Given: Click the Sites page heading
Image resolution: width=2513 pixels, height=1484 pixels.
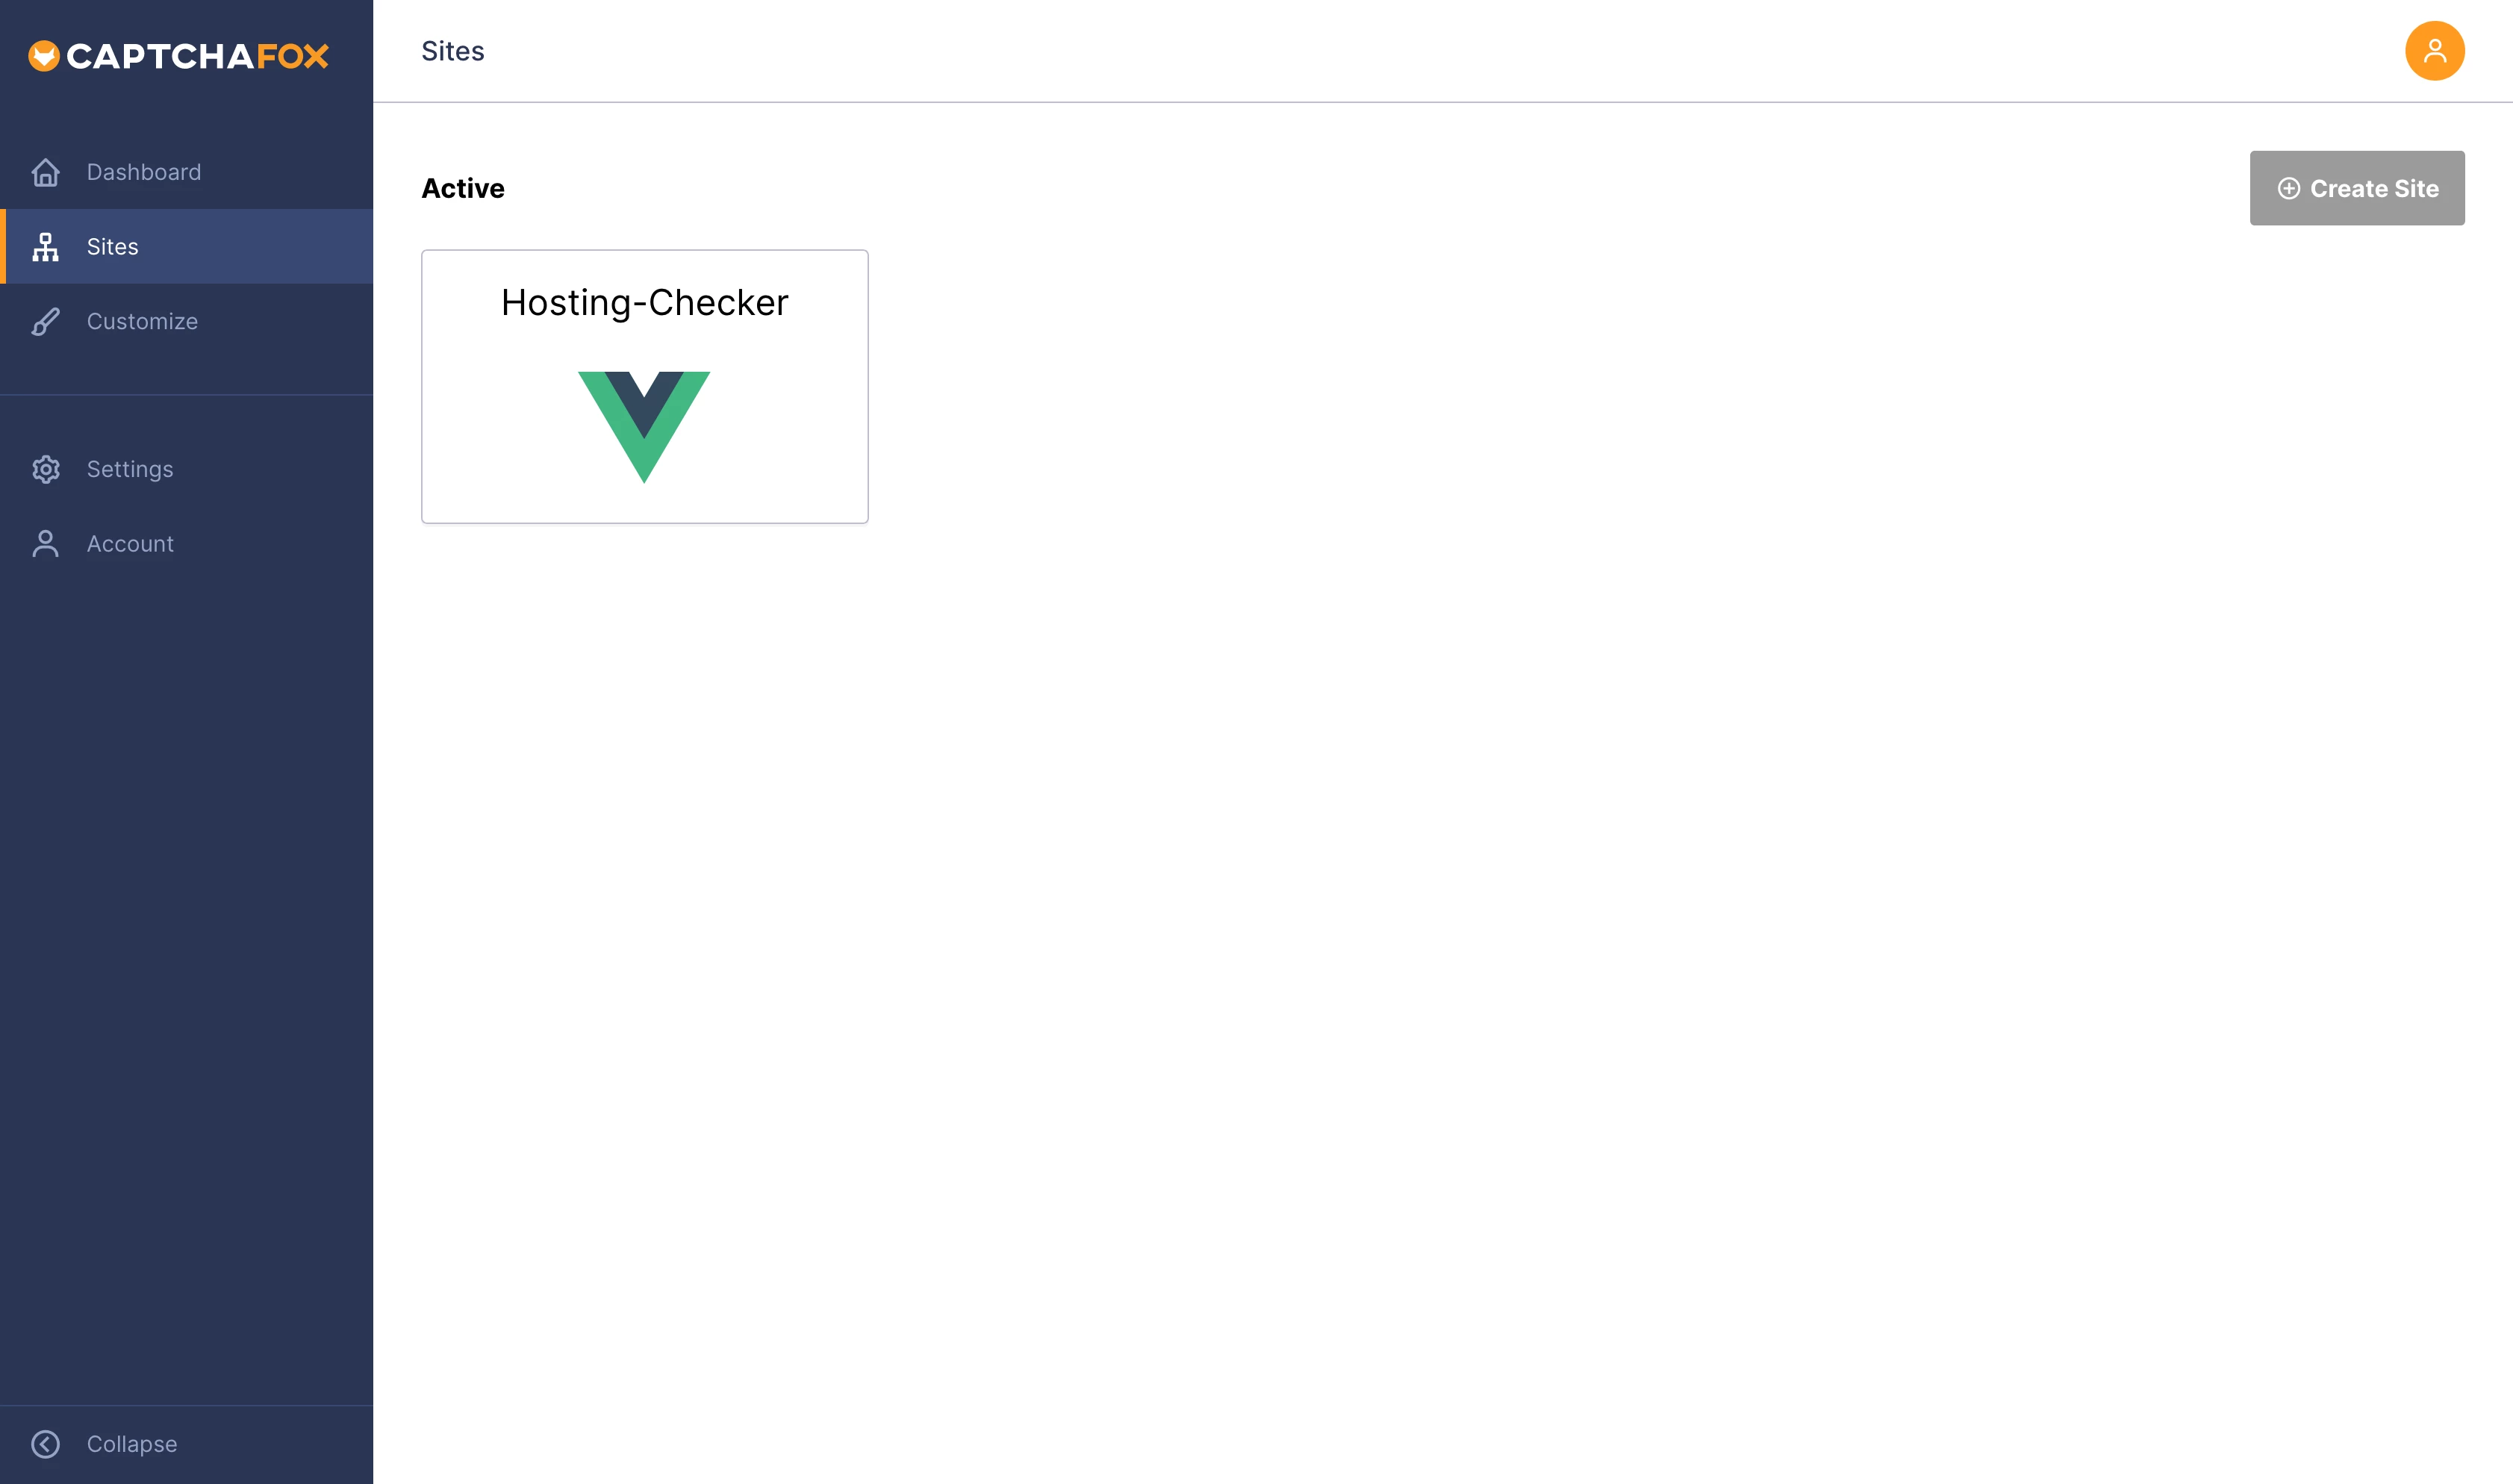Looking at the screenshot, I should pyautogui.click(x=452, y=49).
